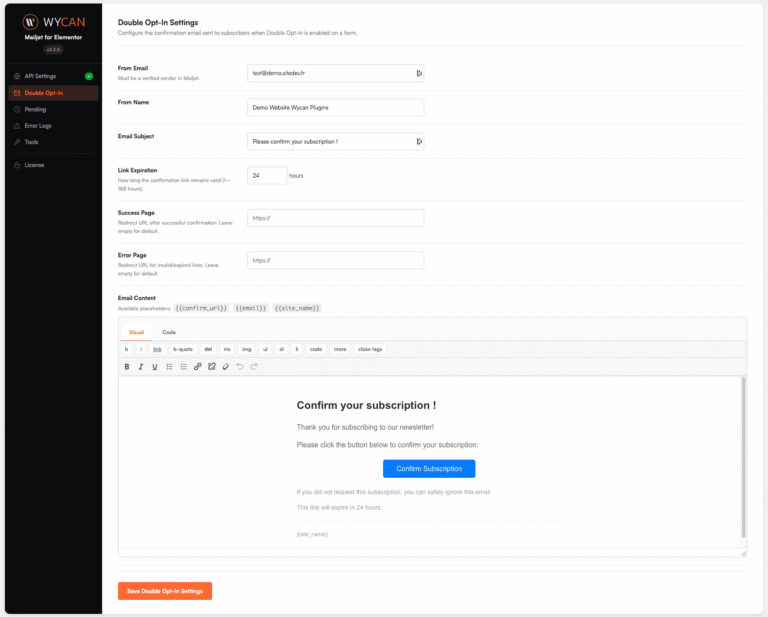Screen dimensions: 768x617
Task: Click the 'li' quicktag button
Action: (296, 349)
